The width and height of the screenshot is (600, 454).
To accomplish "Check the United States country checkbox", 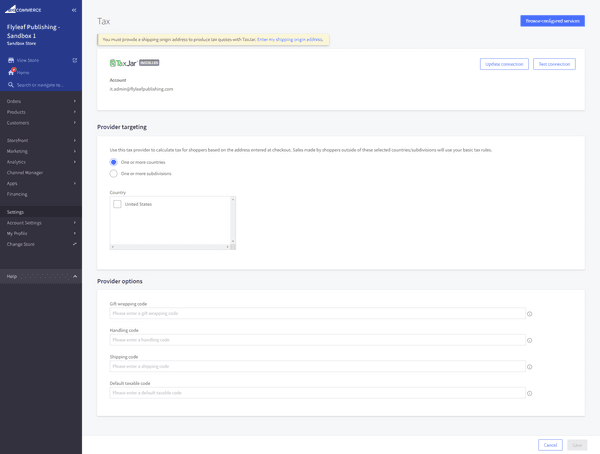I will pos(118,204).
